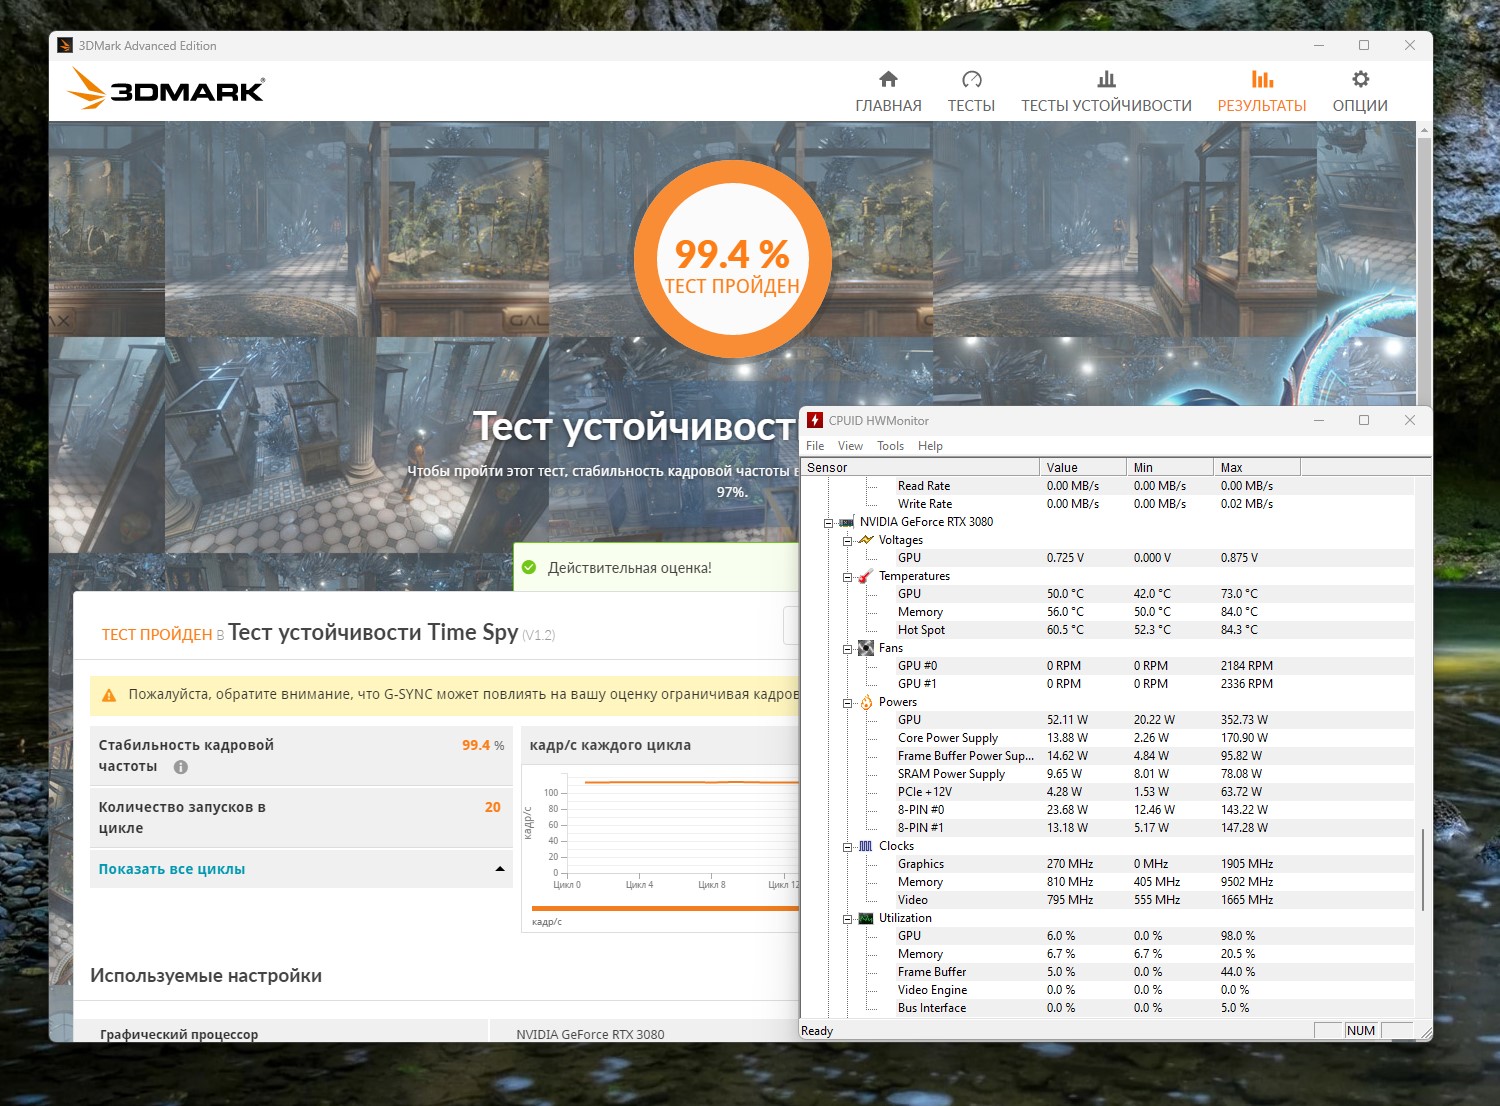Click the Video Engine utilization row

pyautogui.click(x=1108, y=990)
